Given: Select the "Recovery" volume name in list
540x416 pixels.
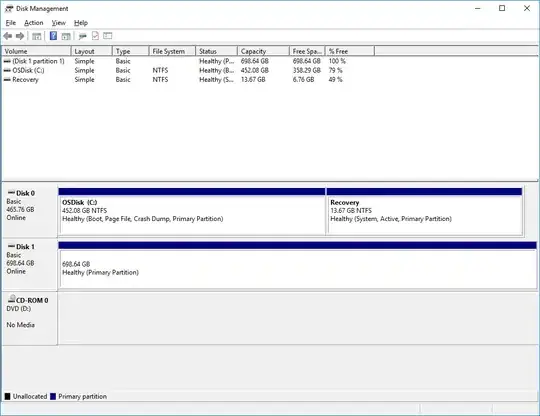Looking at the screenshot, I should 25,80.
